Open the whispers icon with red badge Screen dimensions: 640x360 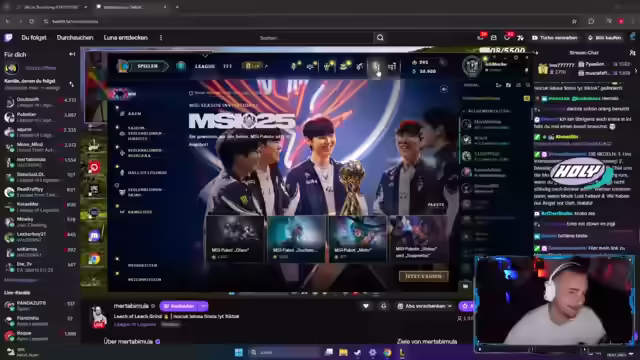(507, 38)
